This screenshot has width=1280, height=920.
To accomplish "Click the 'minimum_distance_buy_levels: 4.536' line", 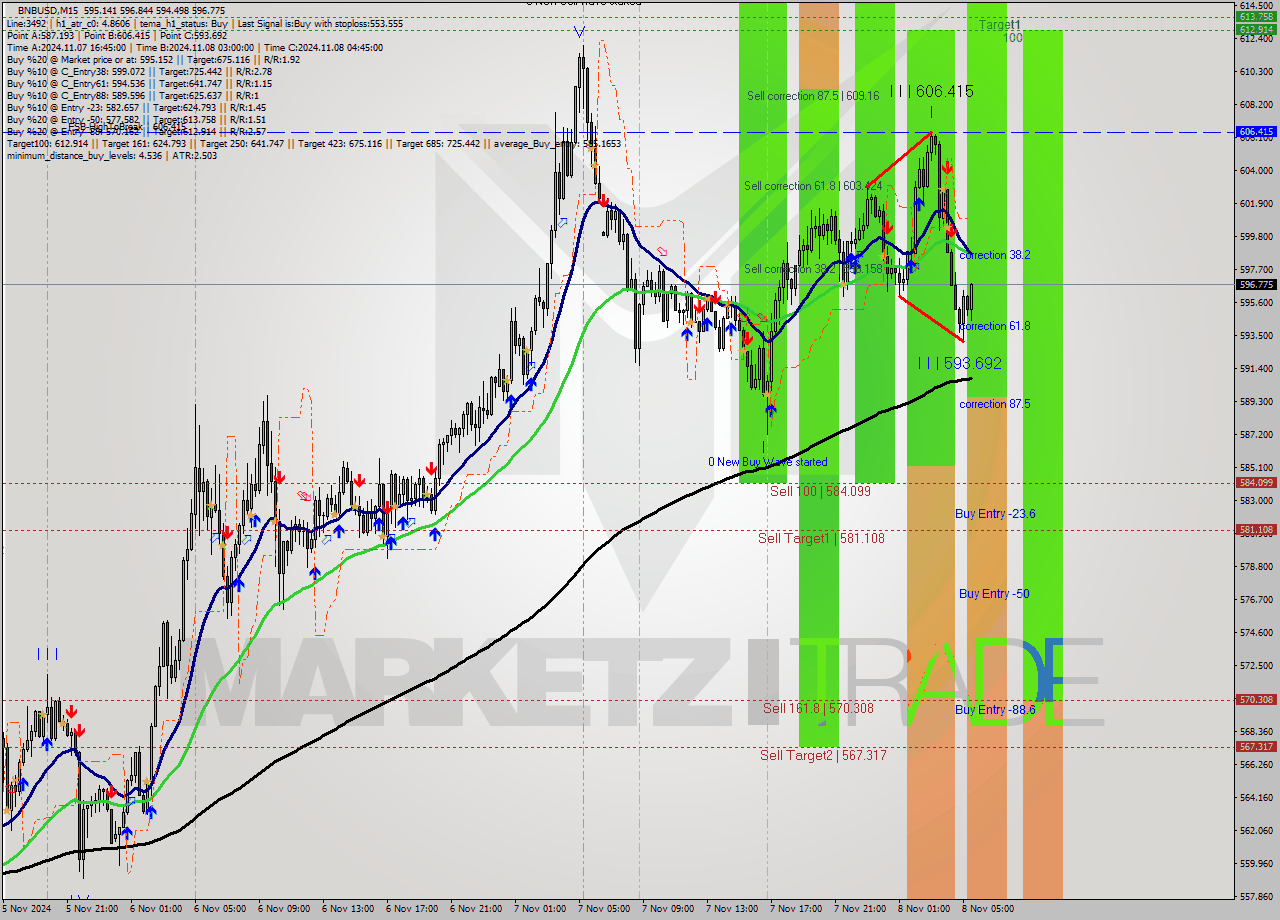I will tap(111, 155).
